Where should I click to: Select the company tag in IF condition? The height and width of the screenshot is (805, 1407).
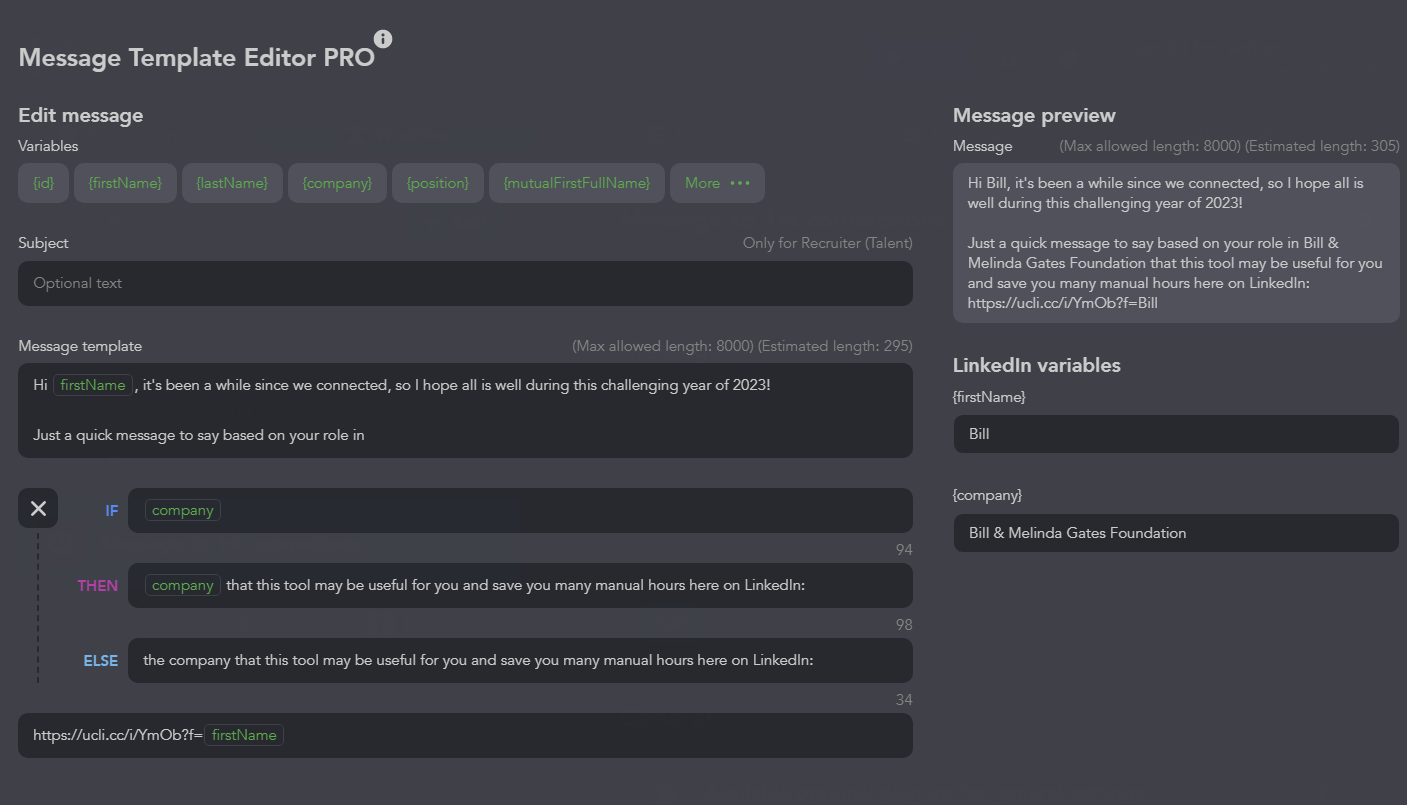183,510
